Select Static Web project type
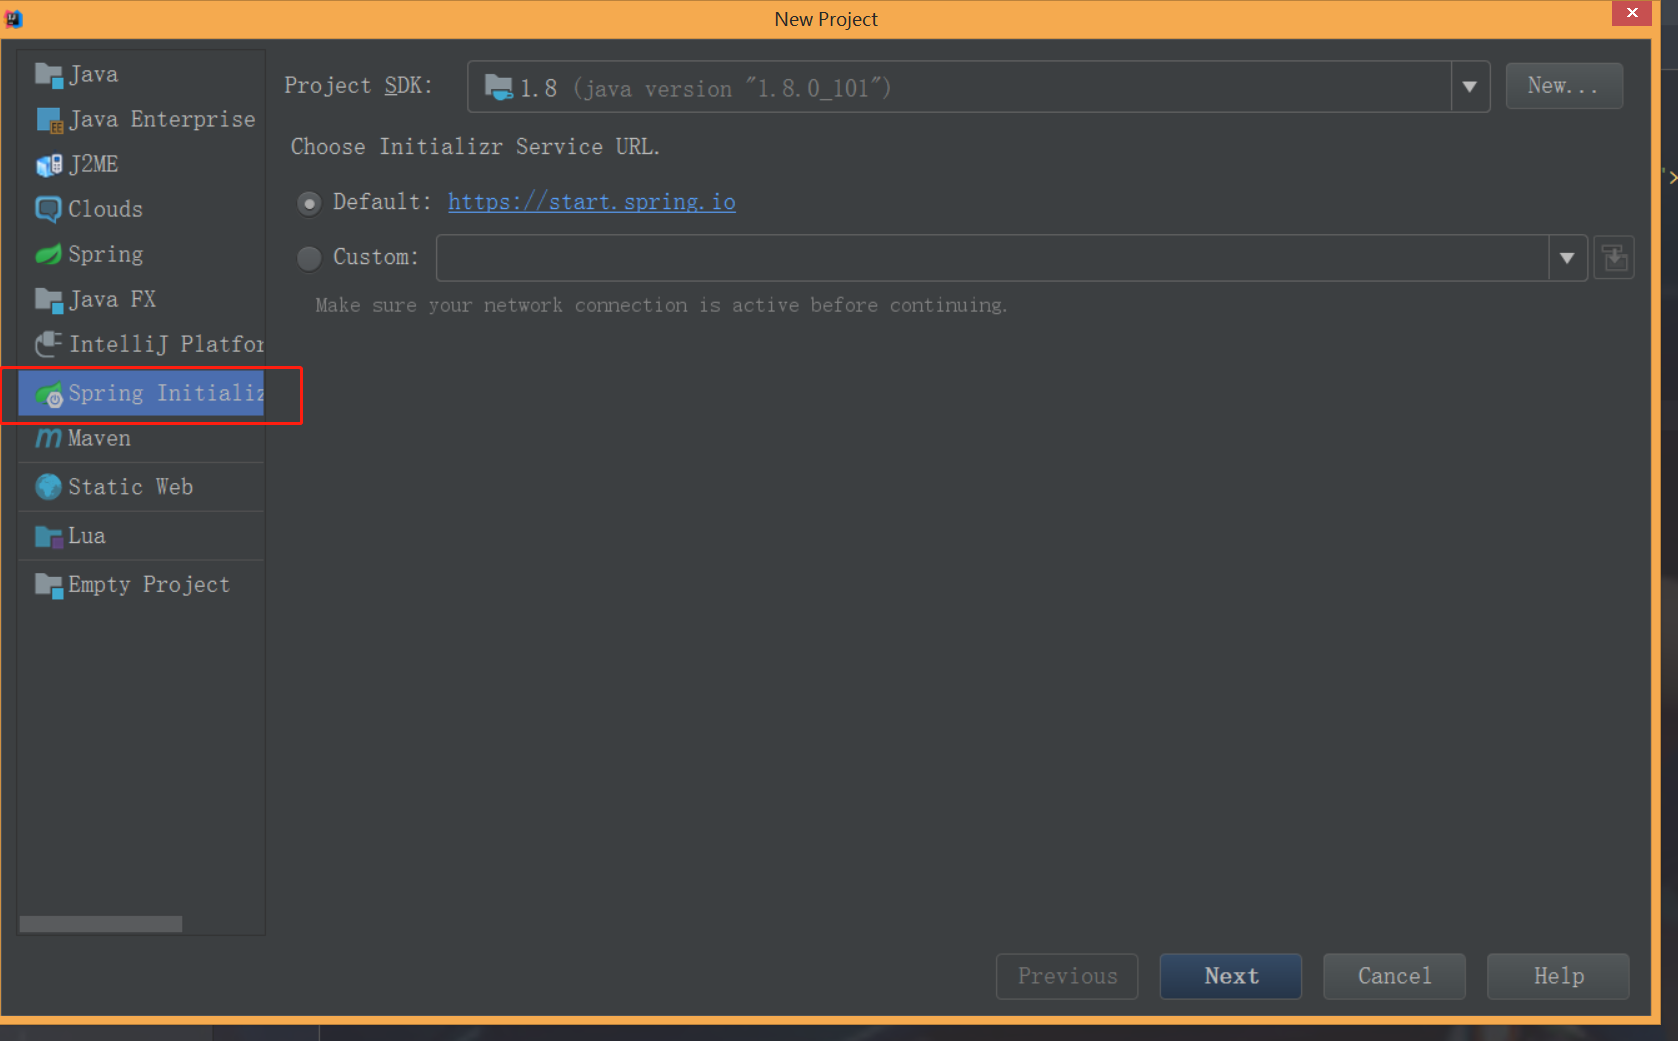This screenshot has width=1678, height=1041. tap(141, 487)
